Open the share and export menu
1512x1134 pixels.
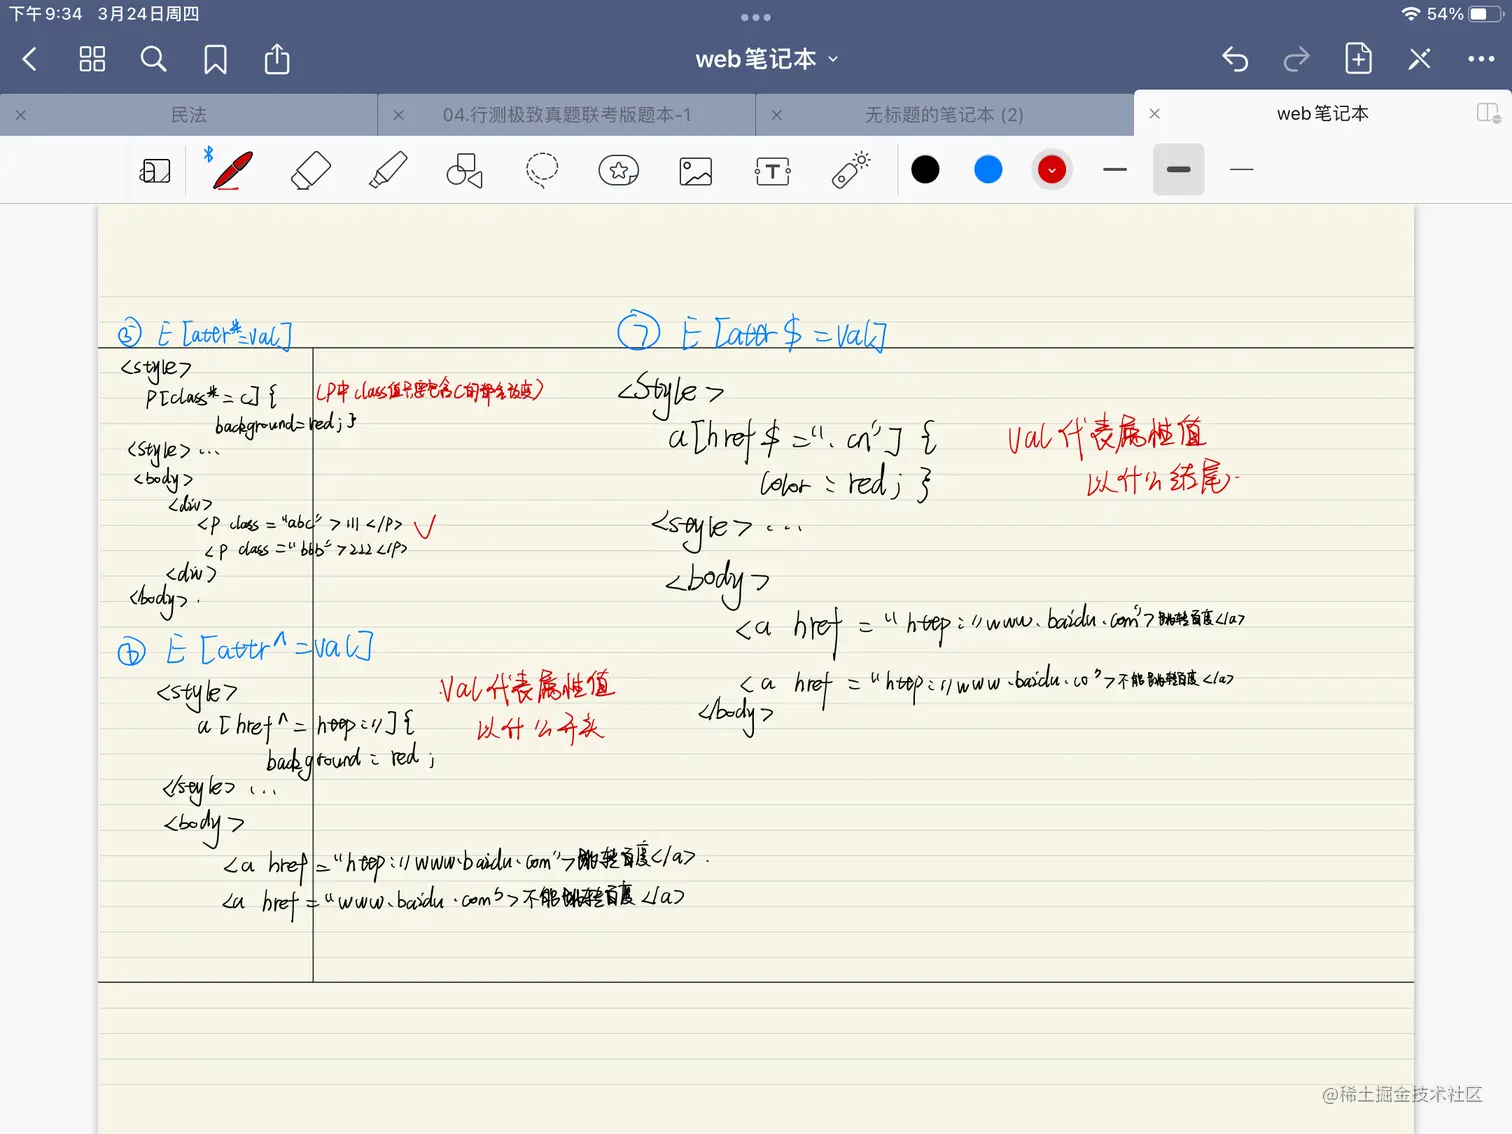click(277, 59)
